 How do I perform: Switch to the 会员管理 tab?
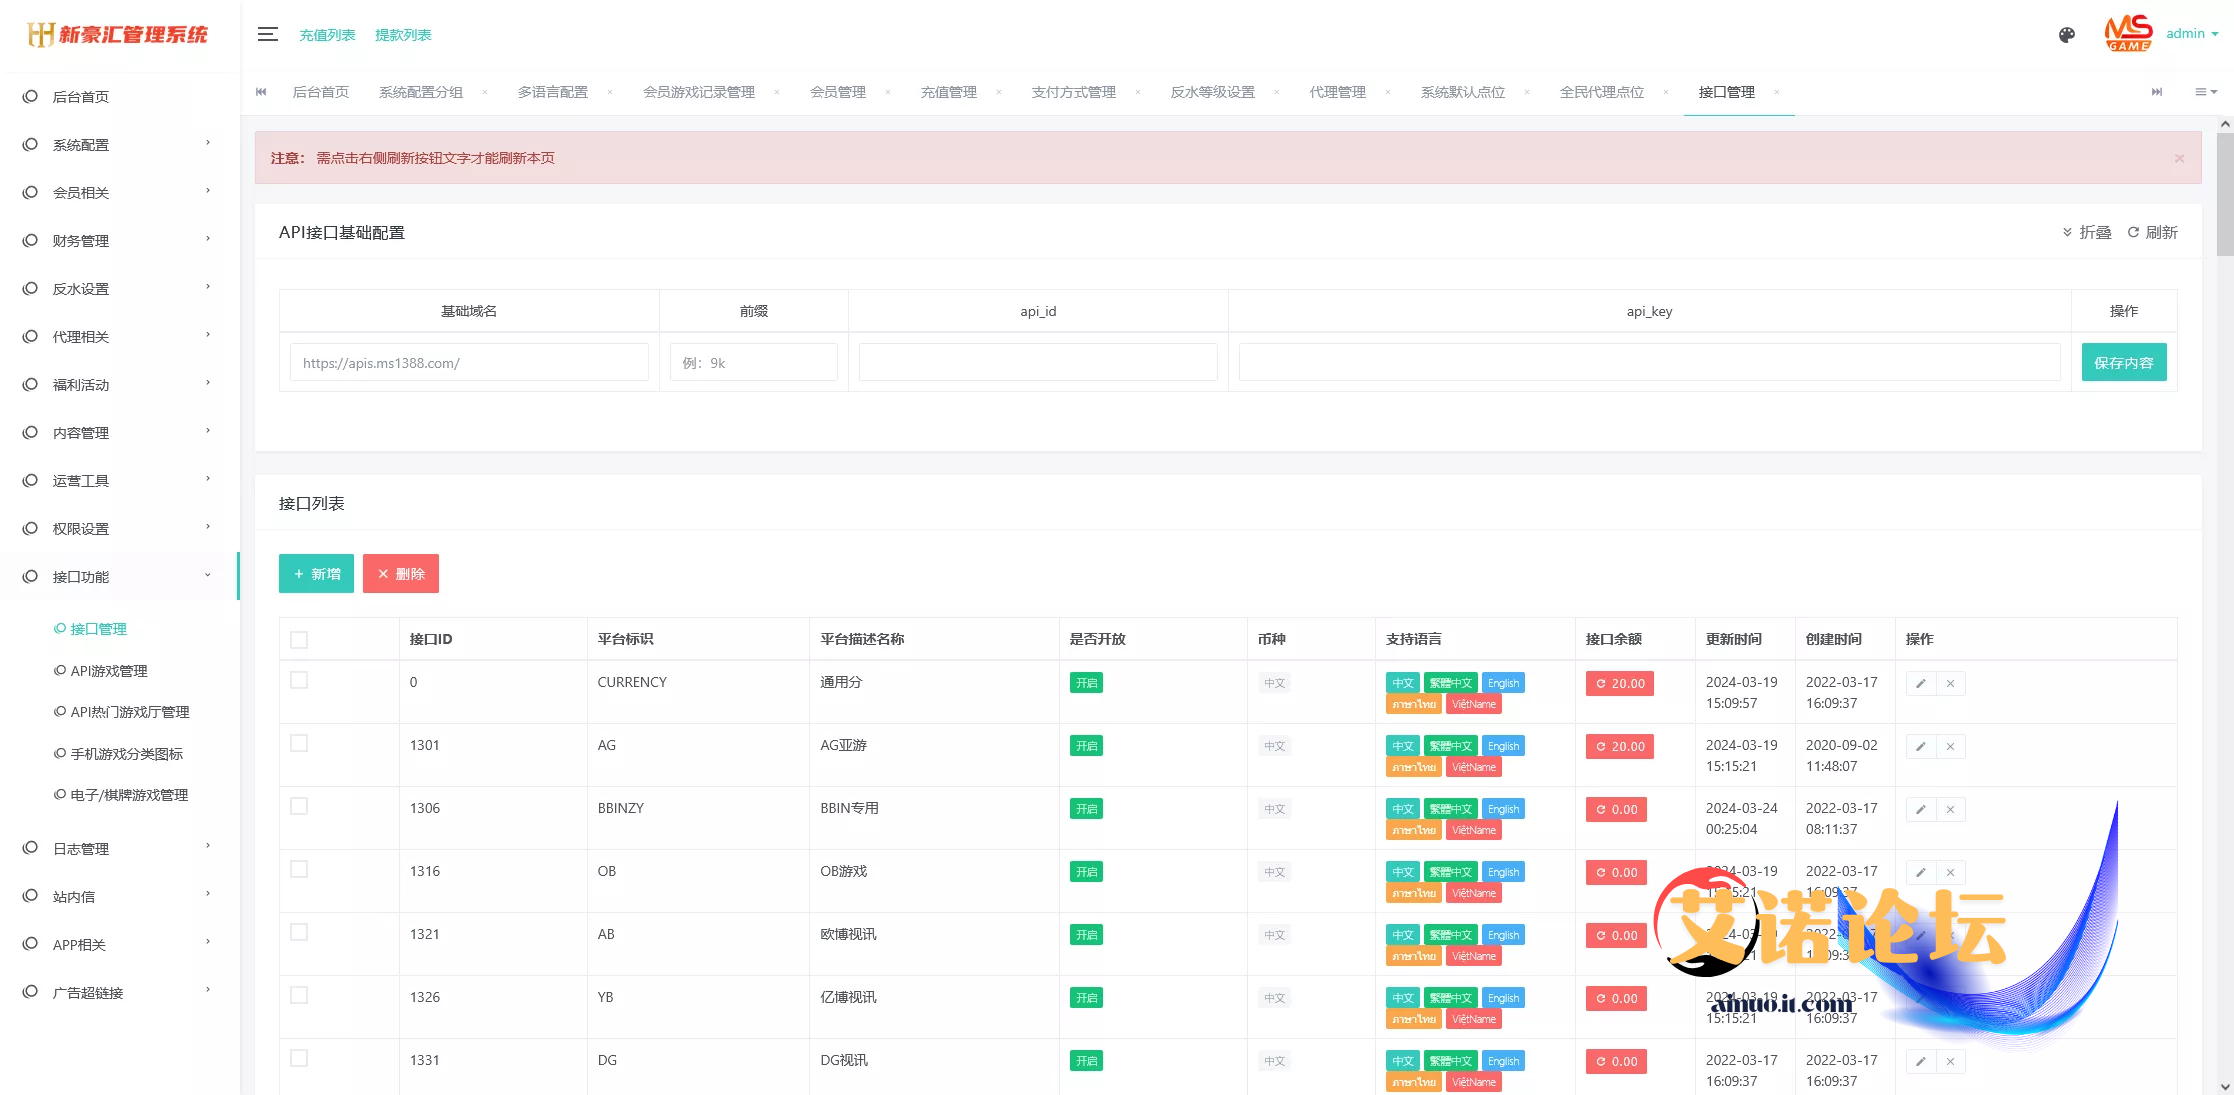coord(837,92)
